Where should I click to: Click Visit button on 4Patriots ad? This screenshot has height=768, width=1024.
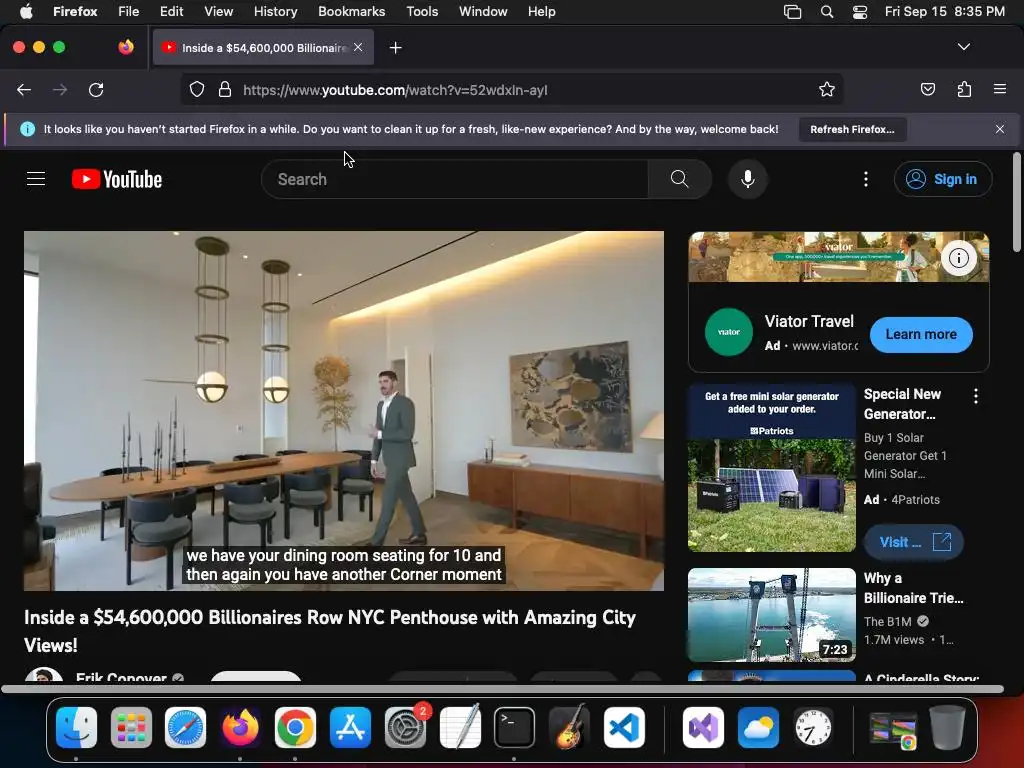[914, 542]
